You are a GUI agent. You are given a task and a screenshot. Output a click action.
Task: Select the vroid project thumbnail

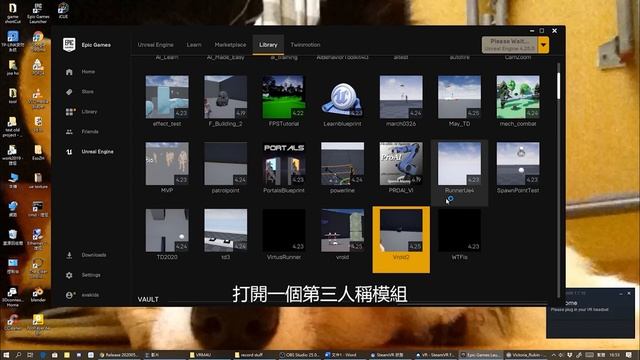click(342, 231)
